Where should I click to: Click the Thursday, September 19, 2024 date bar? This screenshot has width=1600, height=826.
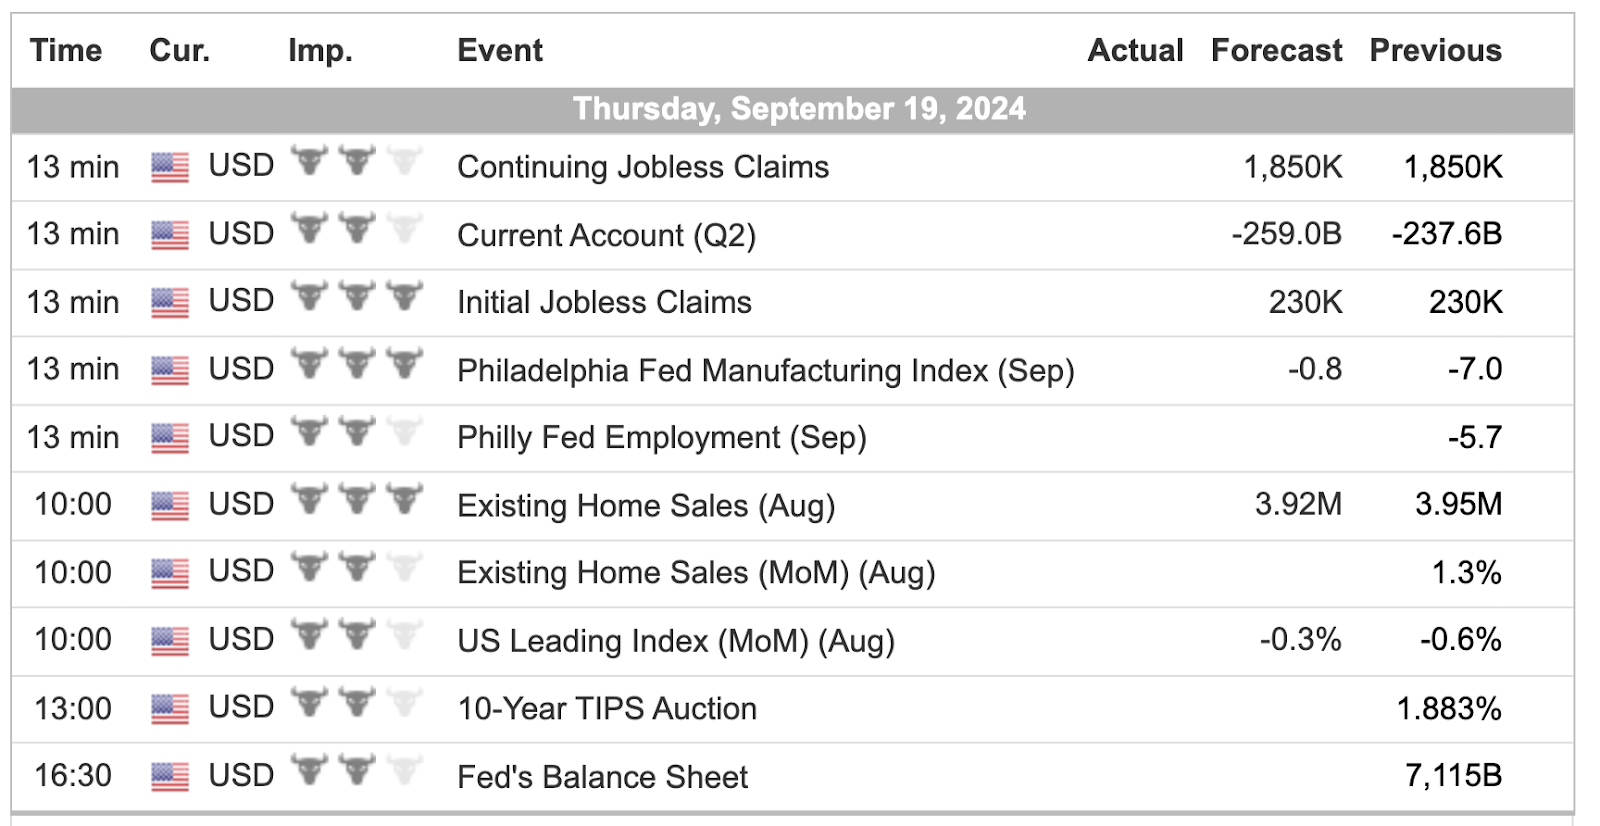point(799,109)
